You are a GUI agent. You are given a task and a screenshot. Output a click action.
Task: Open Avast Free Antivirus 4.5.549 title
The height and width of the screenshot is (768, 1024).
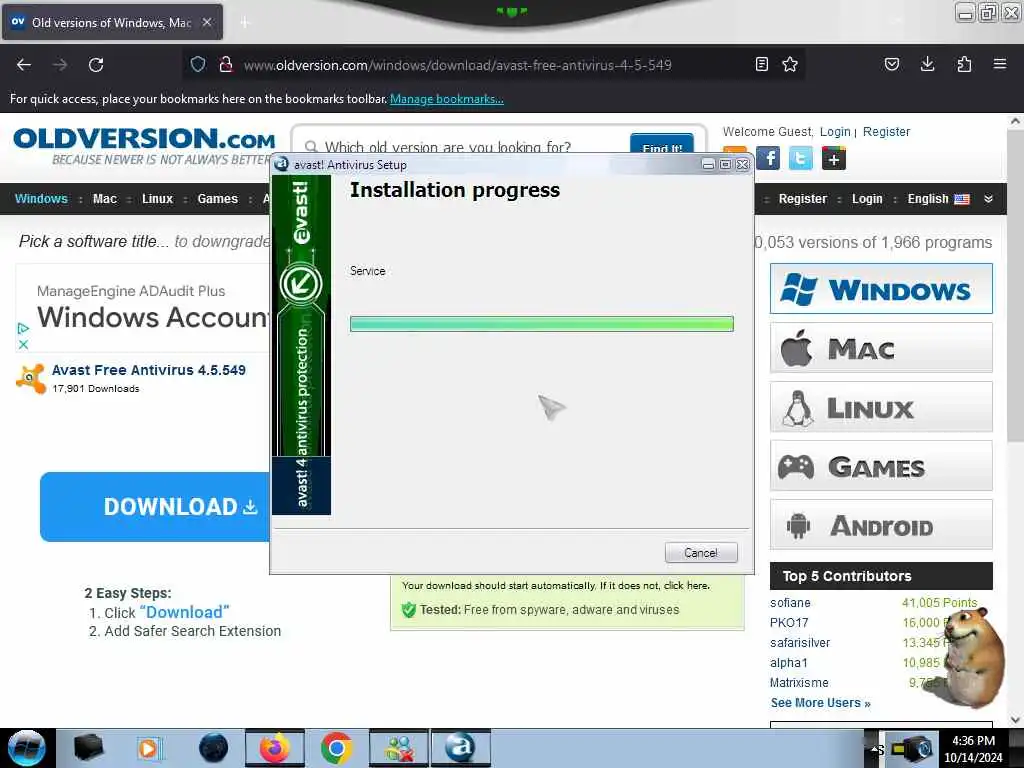(149, 370)
